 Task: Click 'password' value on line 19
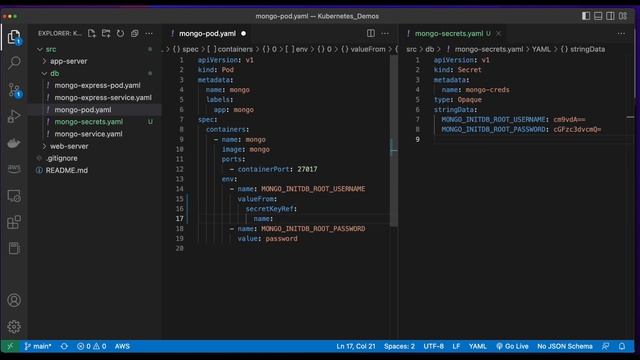click(x=282, y=239)
